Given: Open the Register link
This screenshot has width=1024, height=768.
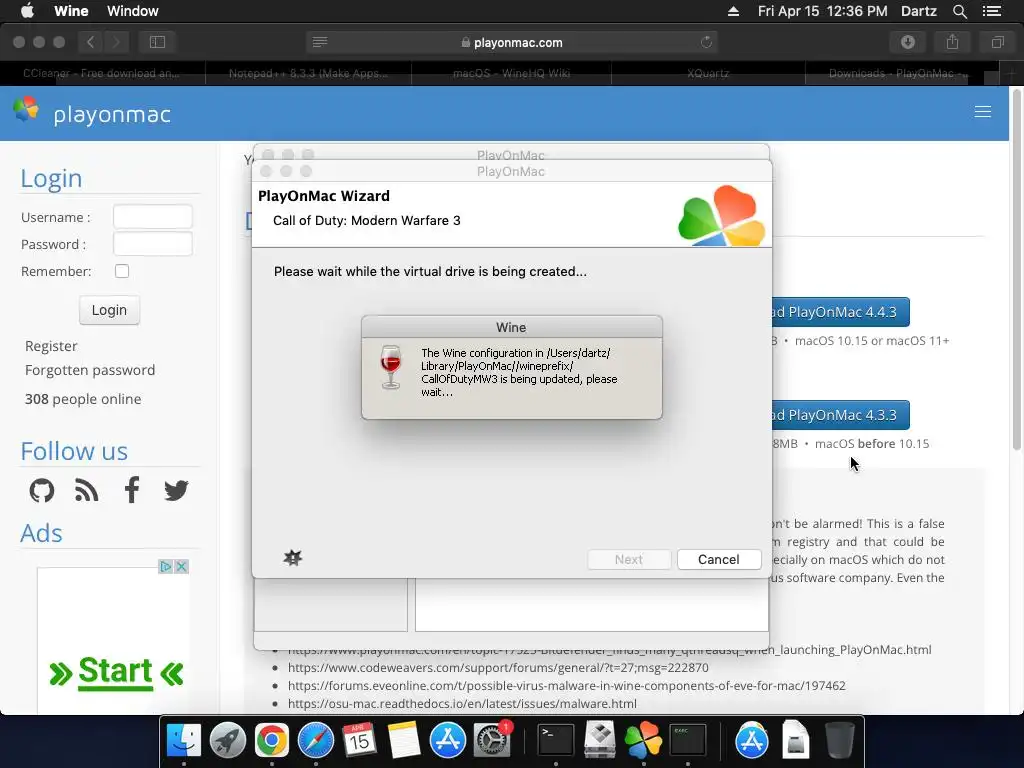Looking at the screenshot, I should pos(51,346).
